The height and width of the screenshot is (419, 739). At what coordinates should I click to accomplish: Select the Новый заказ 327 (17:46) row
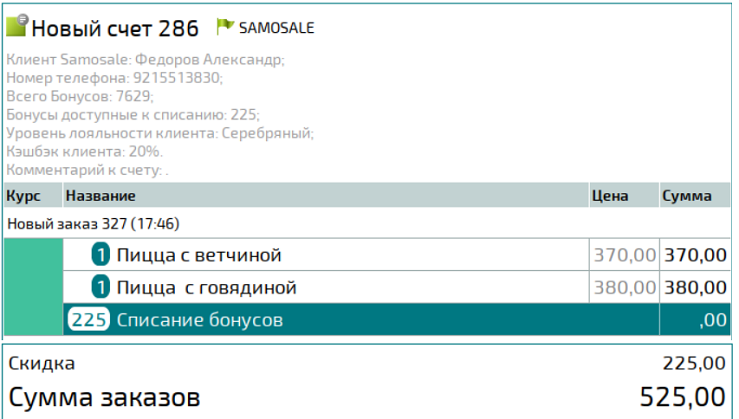click(93, 223)
